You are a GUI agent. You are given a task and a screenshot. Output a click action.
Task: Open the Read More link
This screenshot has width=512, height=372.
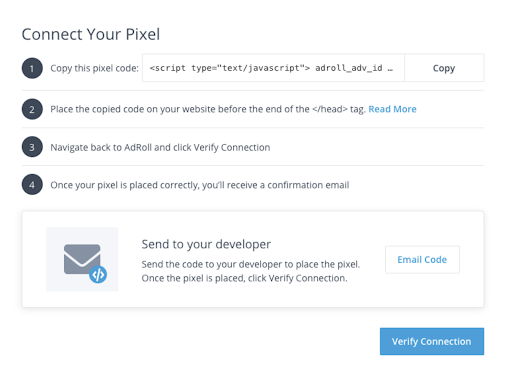click(x=392, y=109)
